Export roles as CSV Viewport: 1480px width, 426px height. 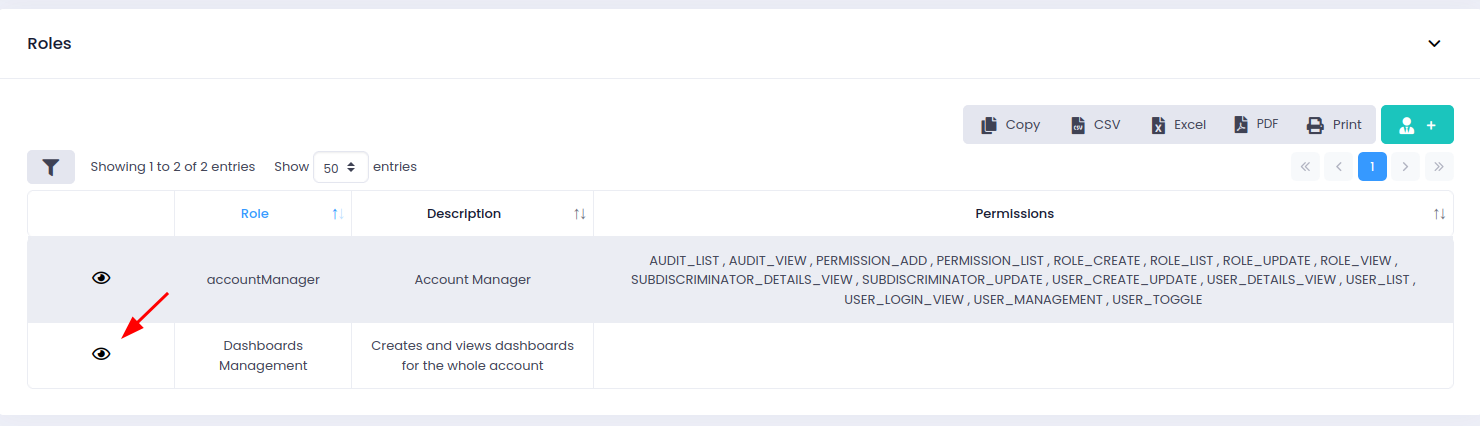(x=1095, y=125)
